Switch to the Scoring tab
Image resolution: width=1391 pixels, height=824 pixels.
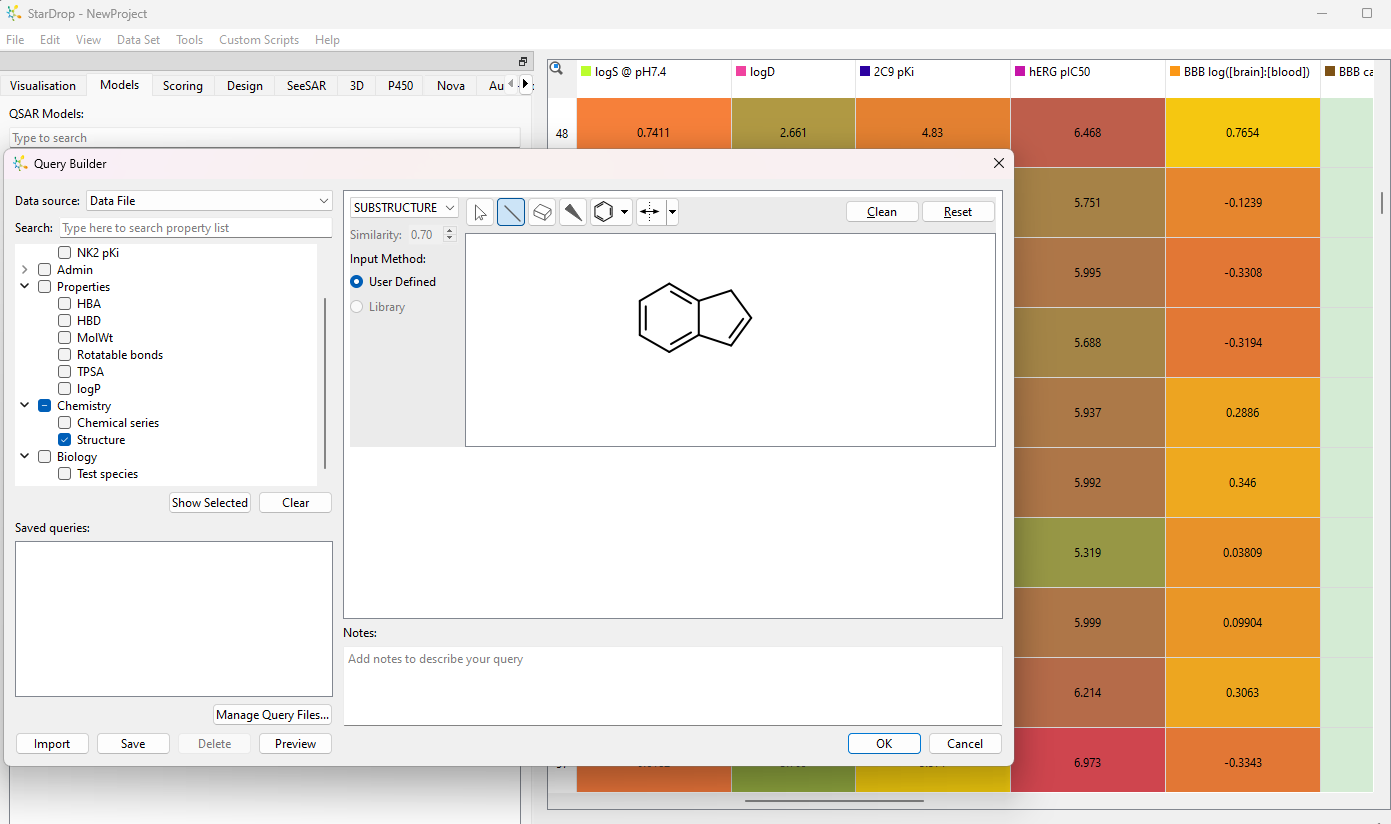coord(183,86)
